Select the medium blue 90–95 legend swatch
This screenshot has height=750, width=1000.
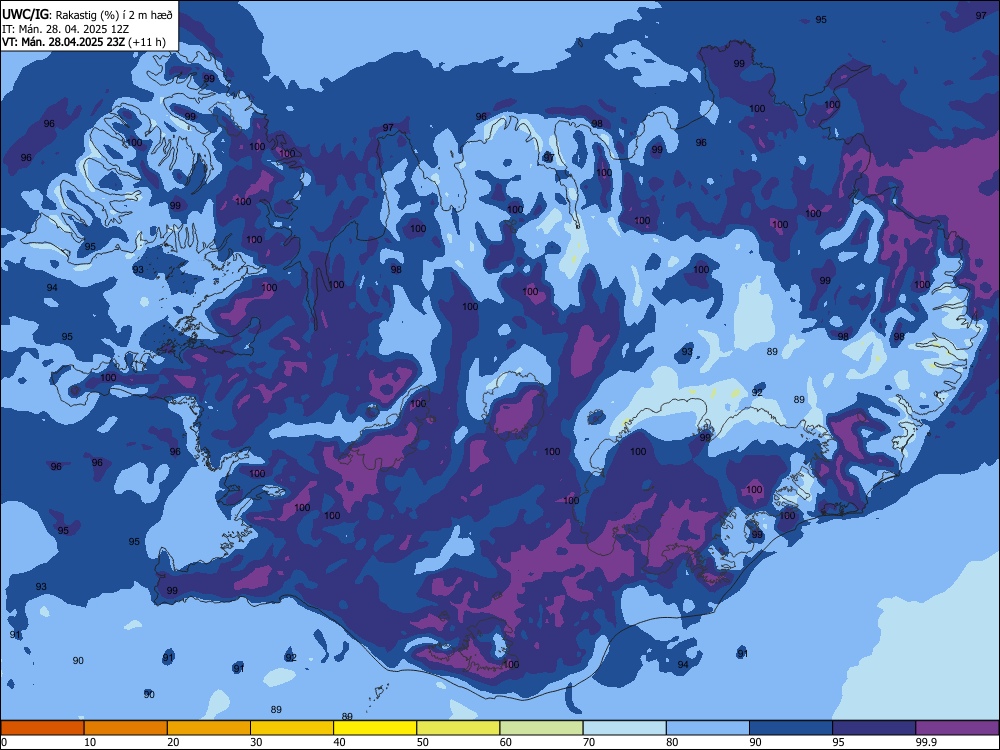(x=791, y=728)
